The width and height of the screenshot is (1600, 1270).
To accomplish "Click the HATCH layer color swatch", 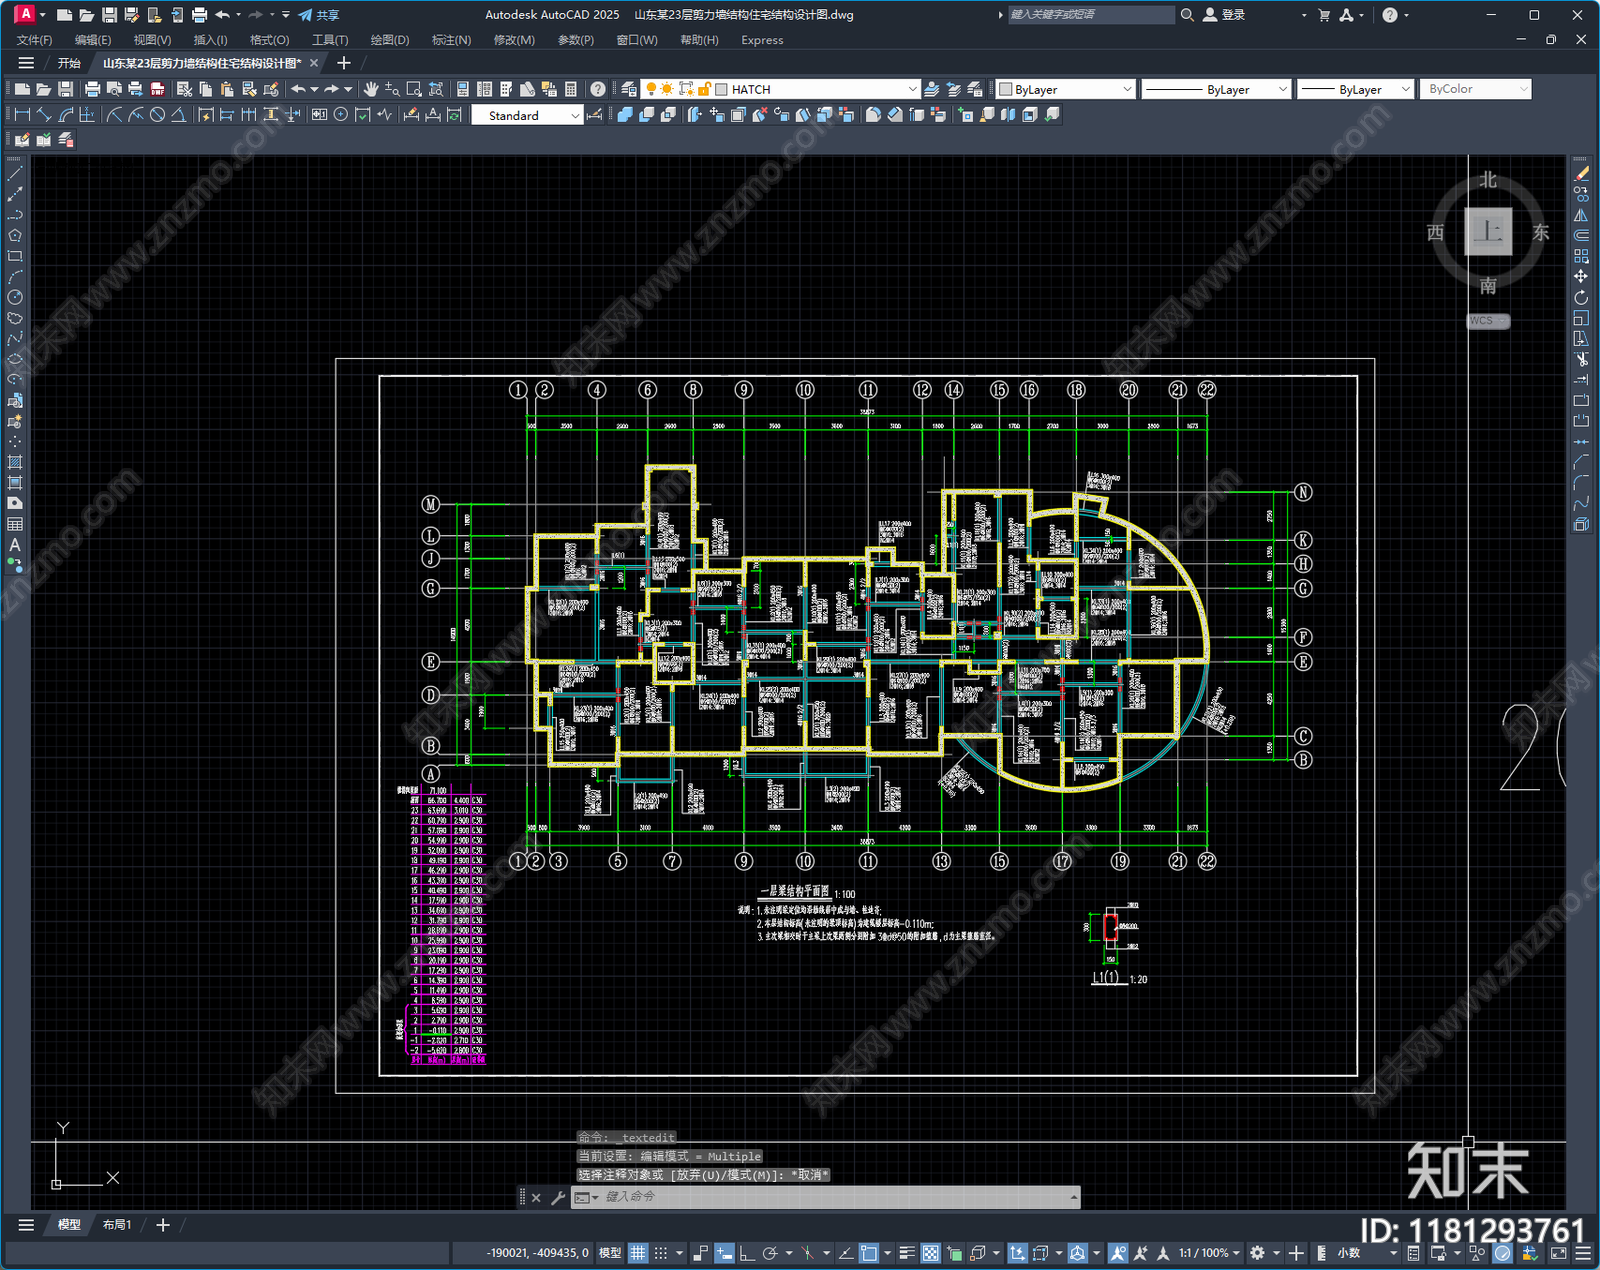I will [x=722, y=89].
